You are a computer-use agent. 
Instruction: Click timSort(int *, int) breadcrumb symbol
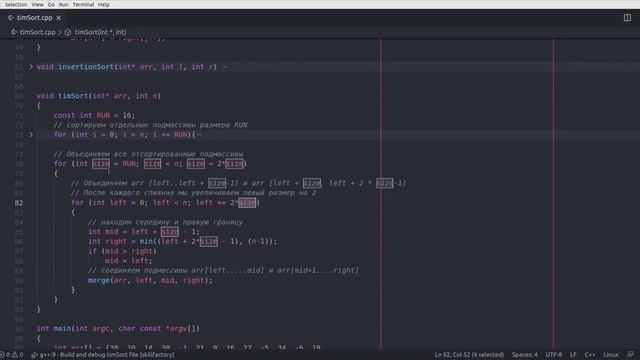pyautogui.click(x=100, y=32)
